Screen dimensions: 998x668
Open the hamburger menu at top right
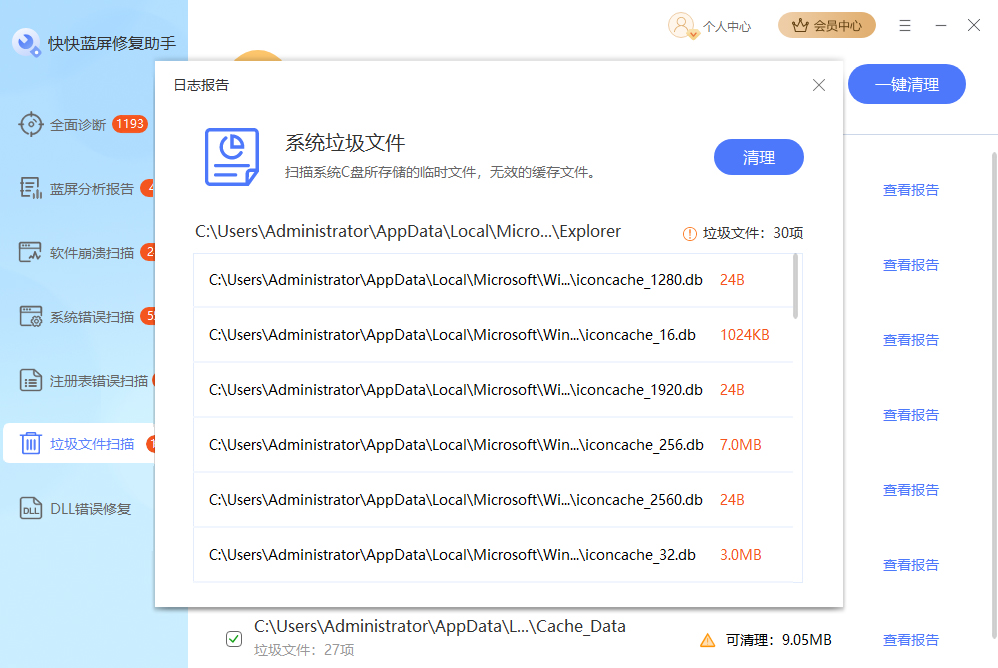(x=905, y=25)
